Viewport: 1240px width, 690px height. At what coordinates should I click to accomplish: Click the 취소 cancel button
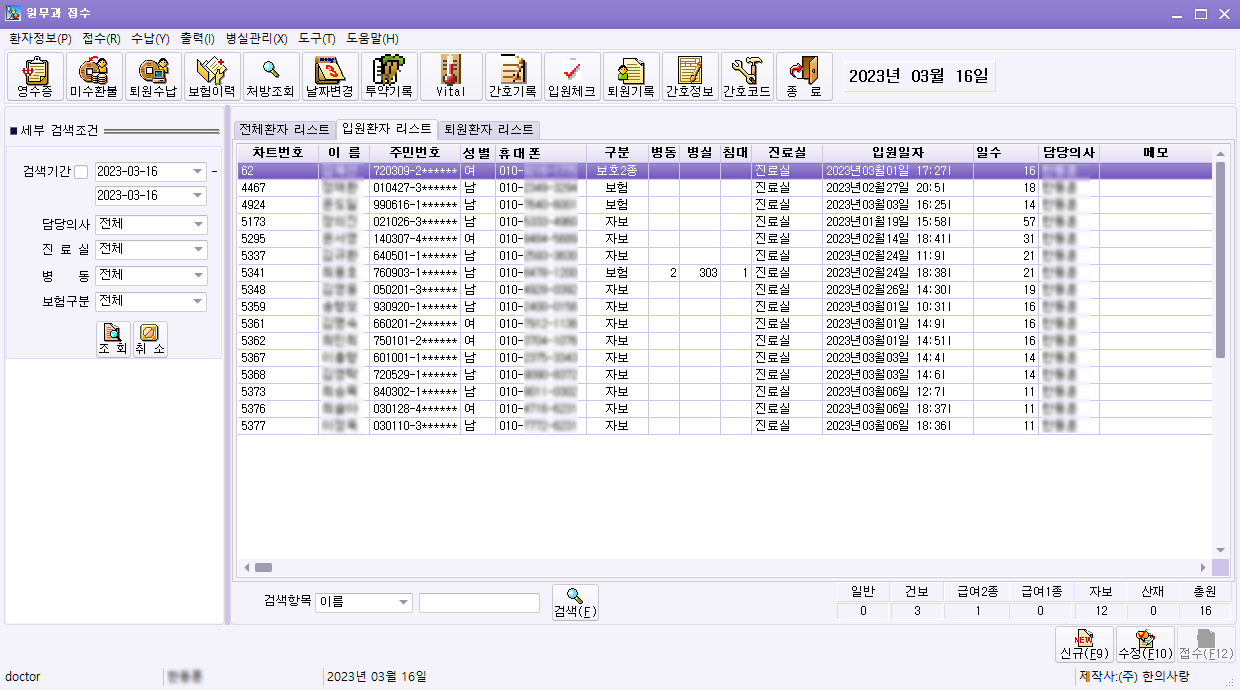coord(150,340)
